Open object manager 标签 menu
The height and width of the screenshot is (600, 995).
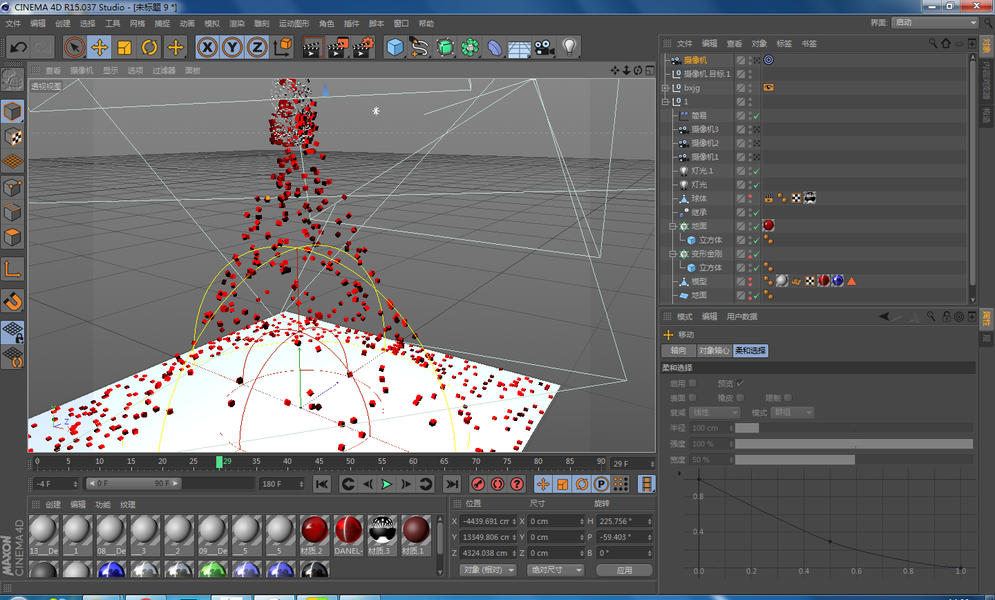click(x=784, y=44)
